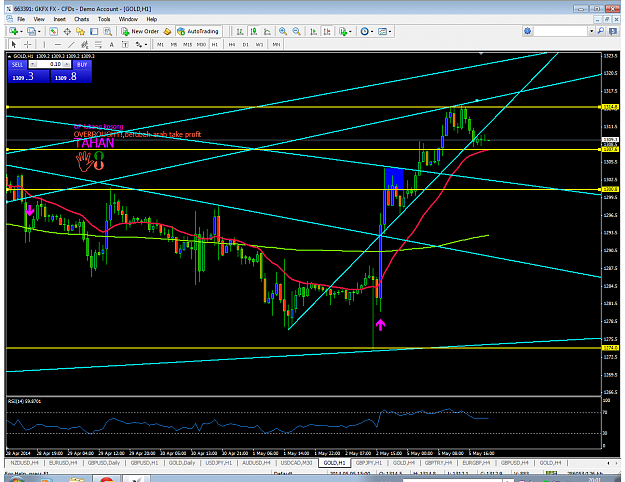Toggle the Terminal panel icon

pyautogui.click(x=94, y=31)
